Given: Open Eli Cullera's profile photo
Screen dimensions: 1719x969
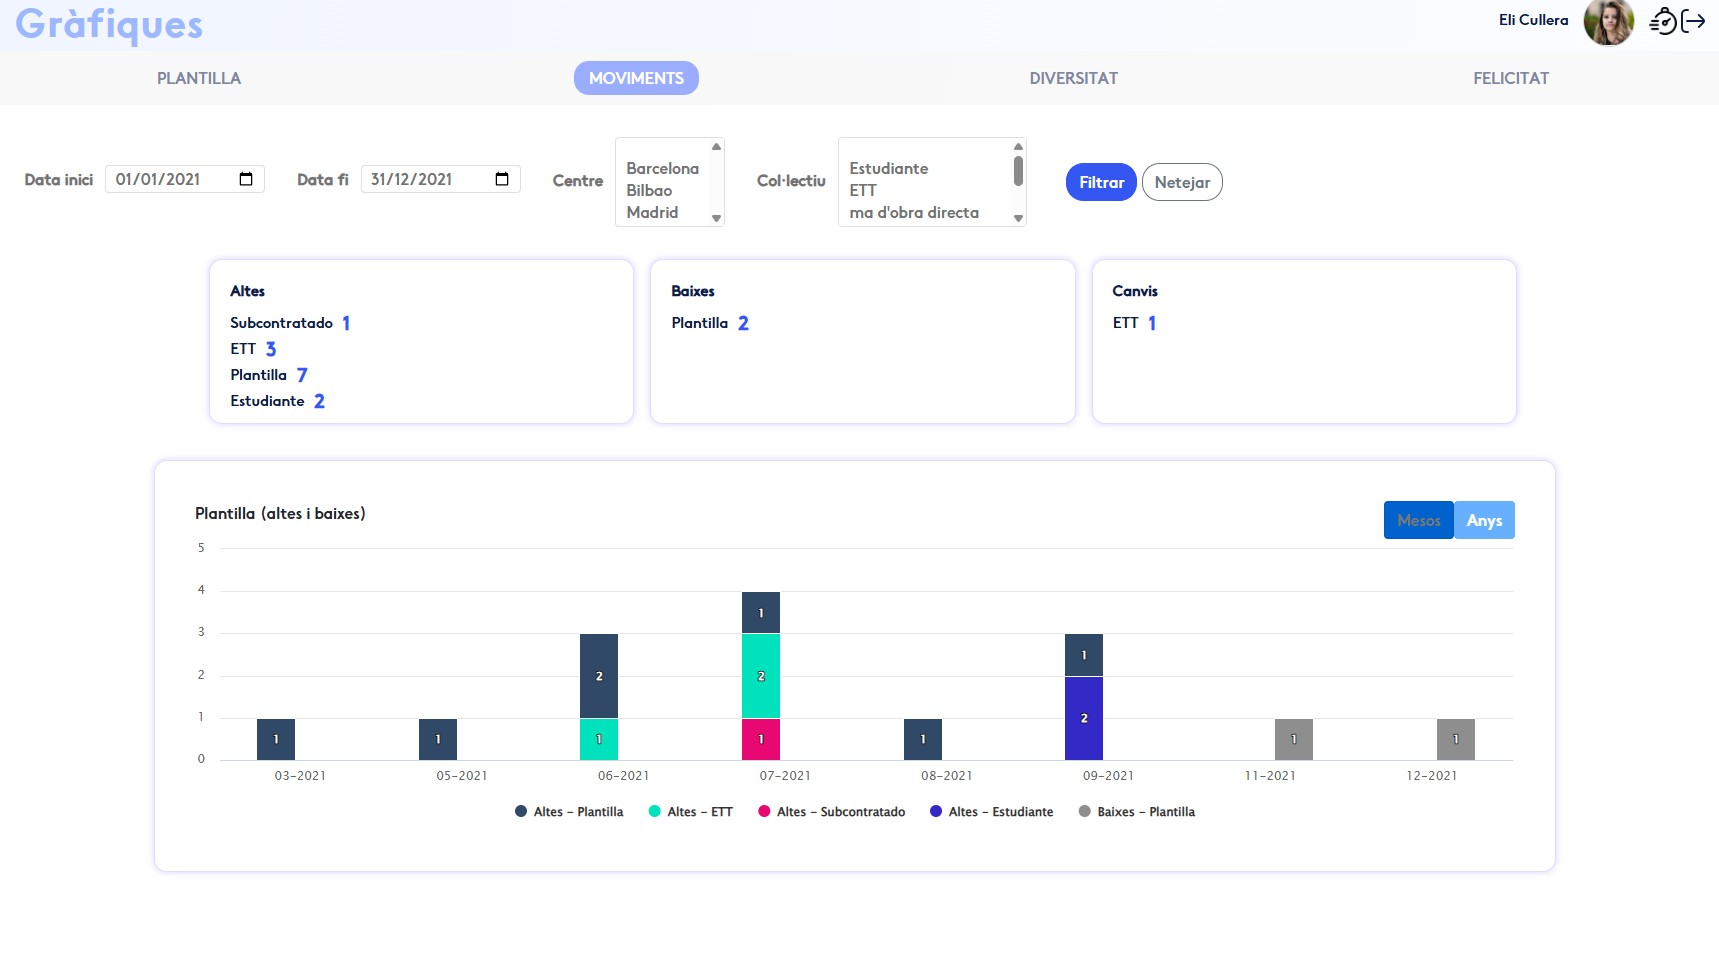Looking at the screenshot, I should 1608,22.
